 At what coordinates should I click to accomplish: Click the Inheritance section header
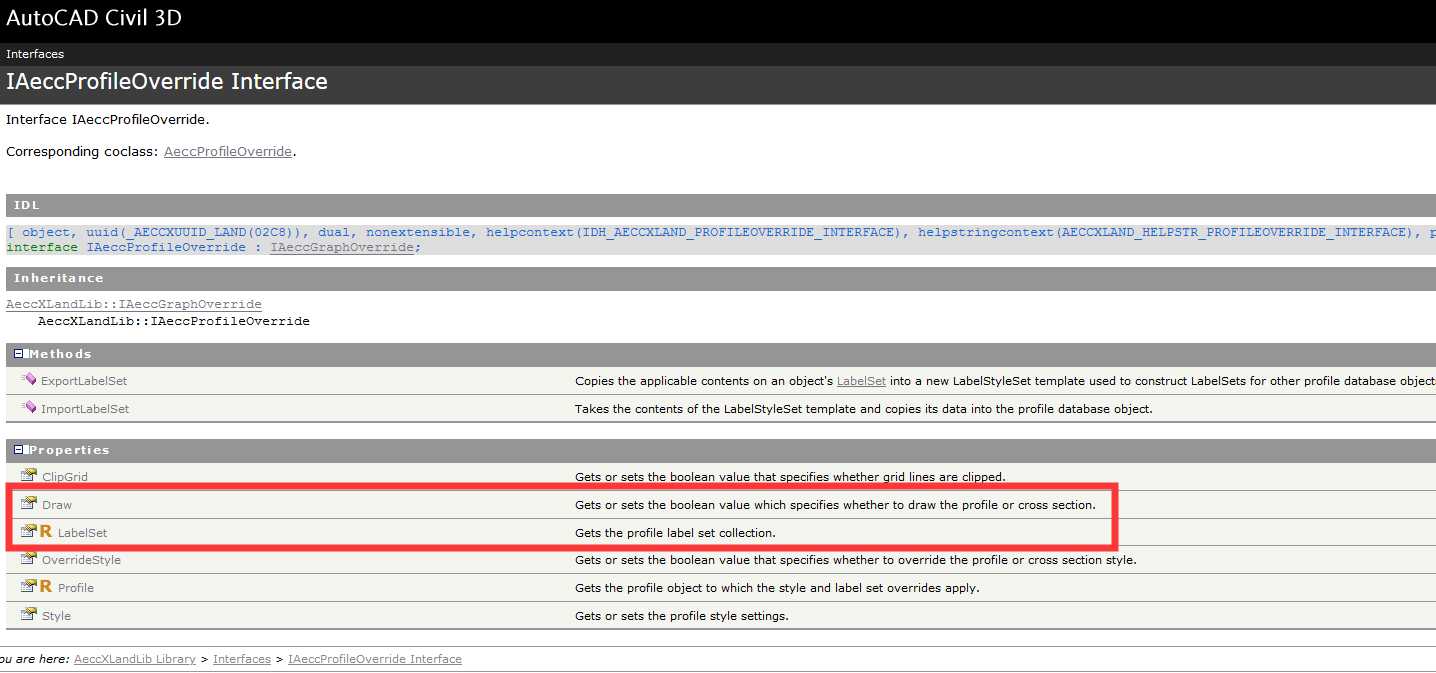click(x=720, y=278)
